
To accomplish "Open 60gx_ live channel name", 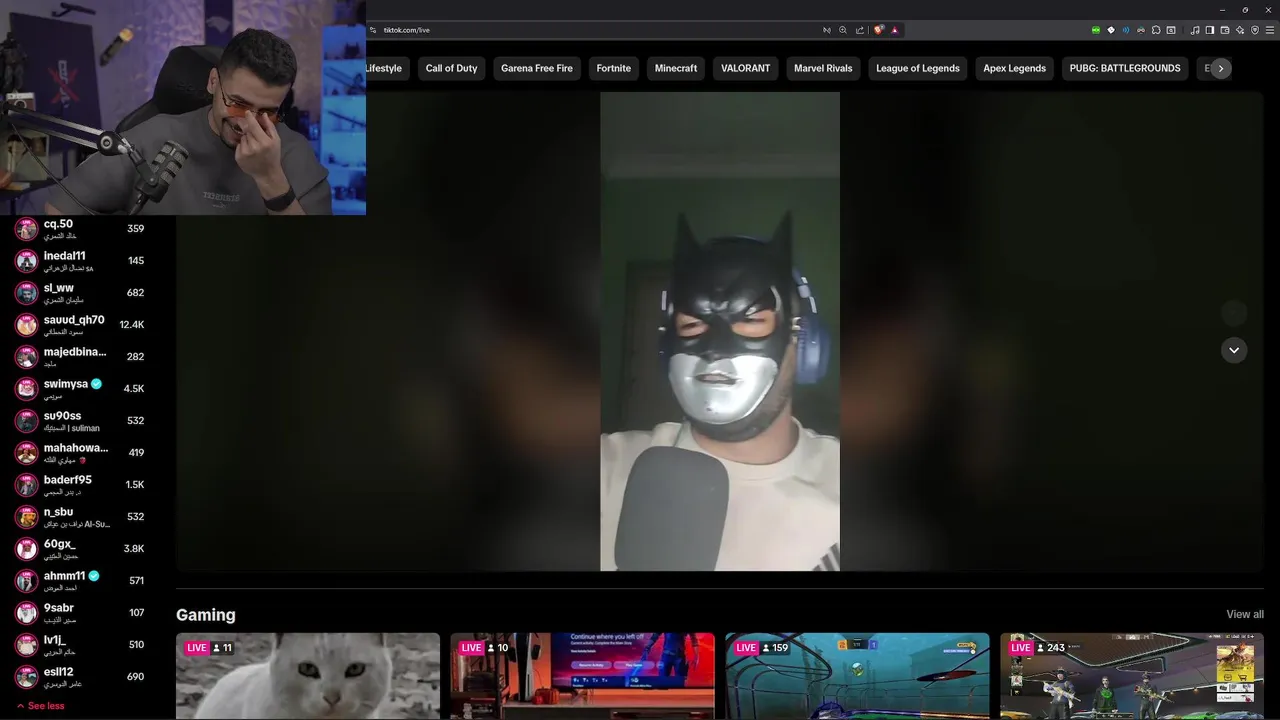I will tap(59, 544).
